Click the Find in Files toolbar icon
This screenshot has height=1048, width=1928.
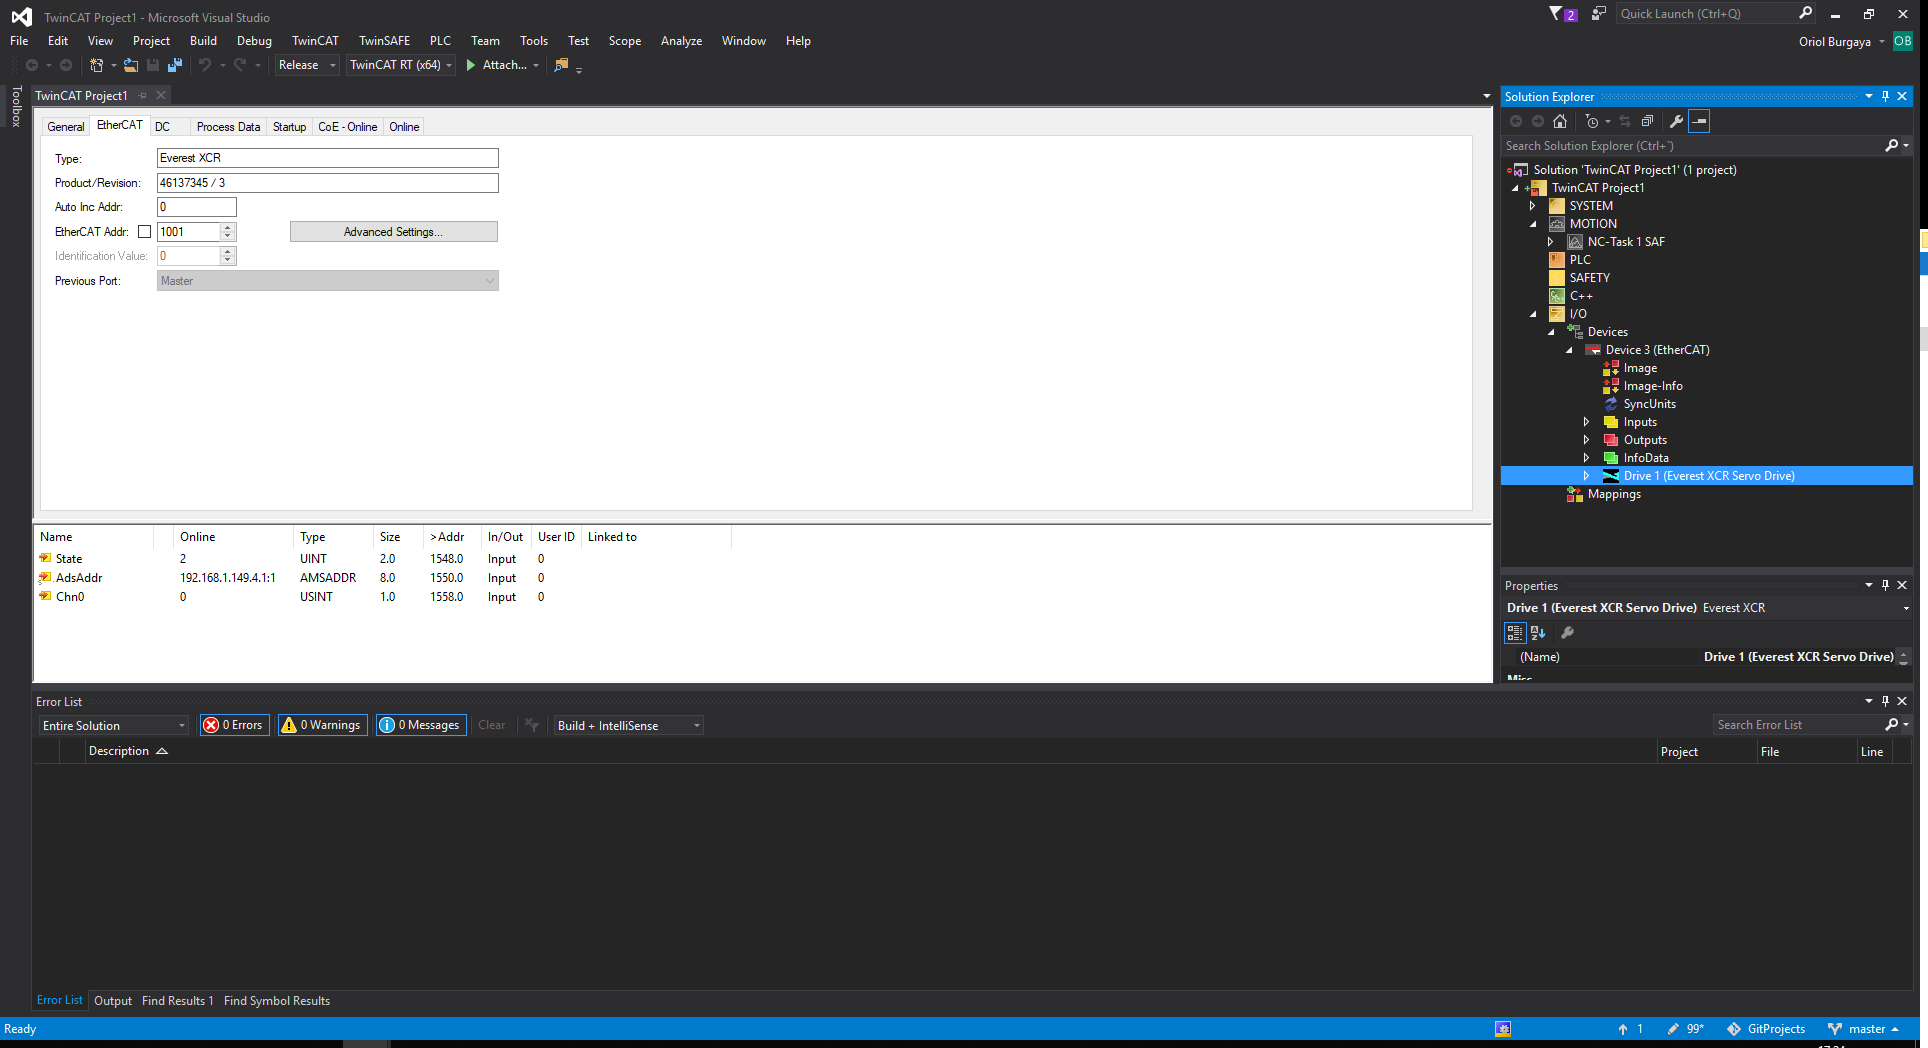(561, 65)
